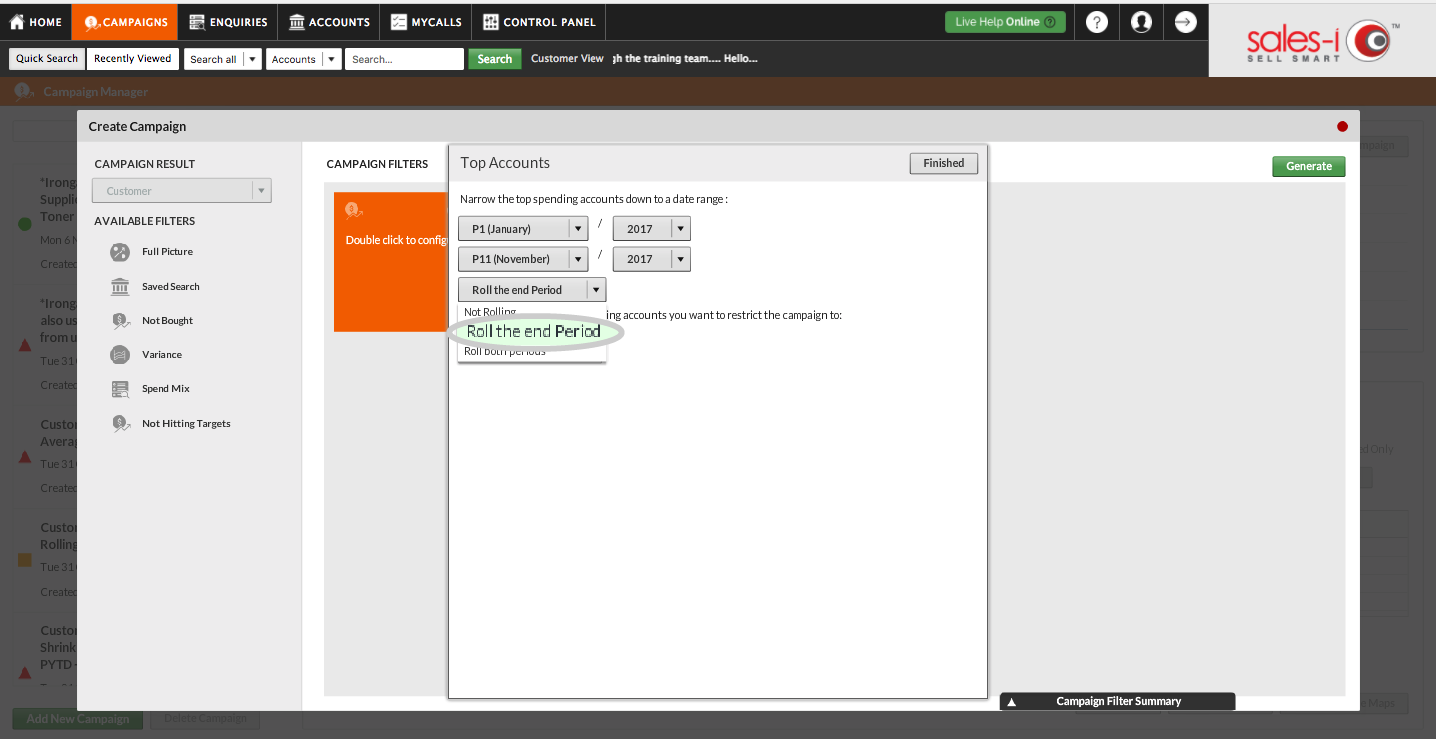Open the P11 (November) period dropdown
The width and height of the screenshot is (1436, 739).
523,259
